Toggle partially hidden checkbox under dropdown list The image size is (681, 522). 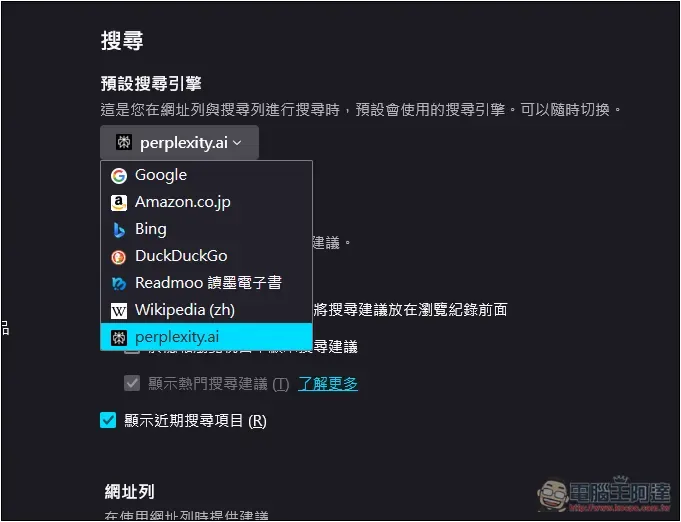click(x=132, y=350)
